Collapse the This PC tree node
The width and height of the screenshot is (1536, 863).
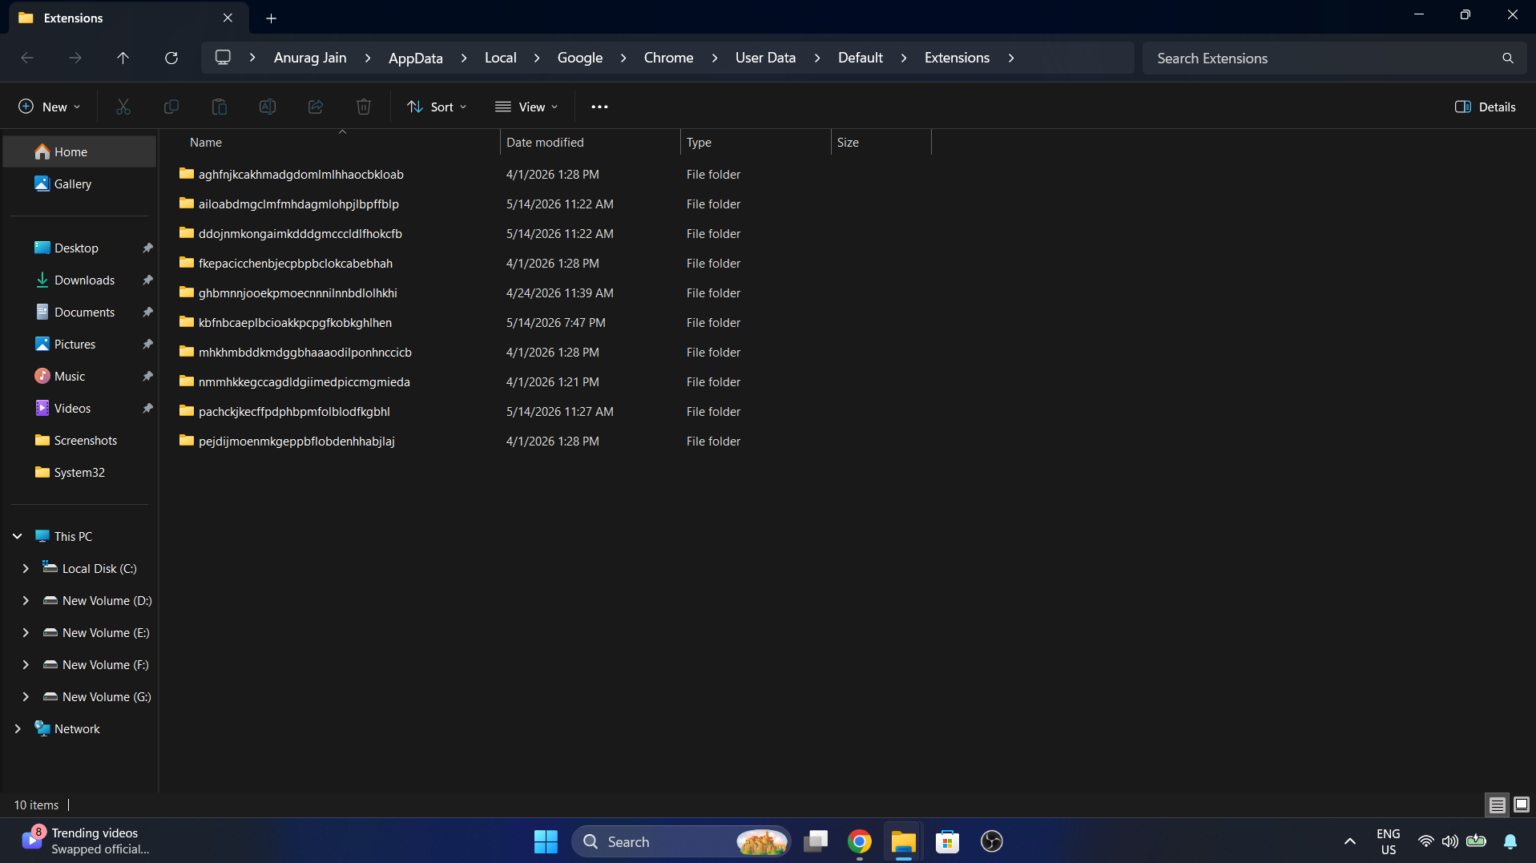click(17, 536)
